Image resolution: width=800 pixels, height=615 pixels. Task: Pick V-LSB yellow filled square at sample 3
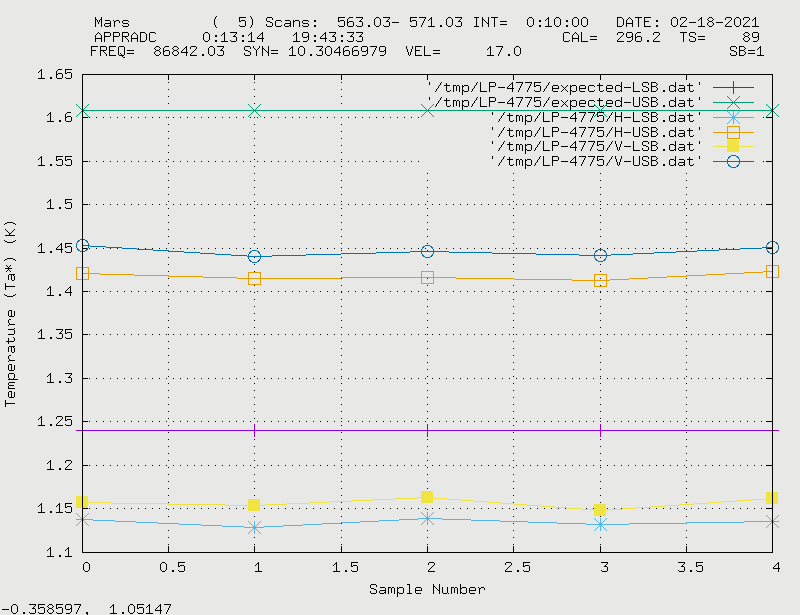(600, 510)
